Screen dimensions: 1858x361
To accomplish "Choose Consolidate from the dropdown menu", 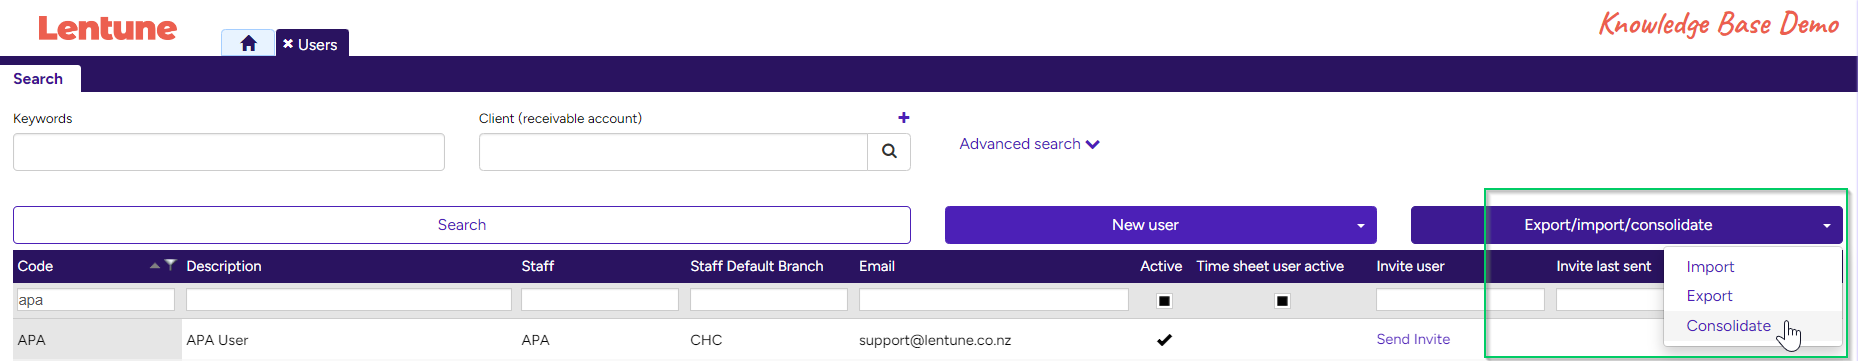I will 1728,326.
